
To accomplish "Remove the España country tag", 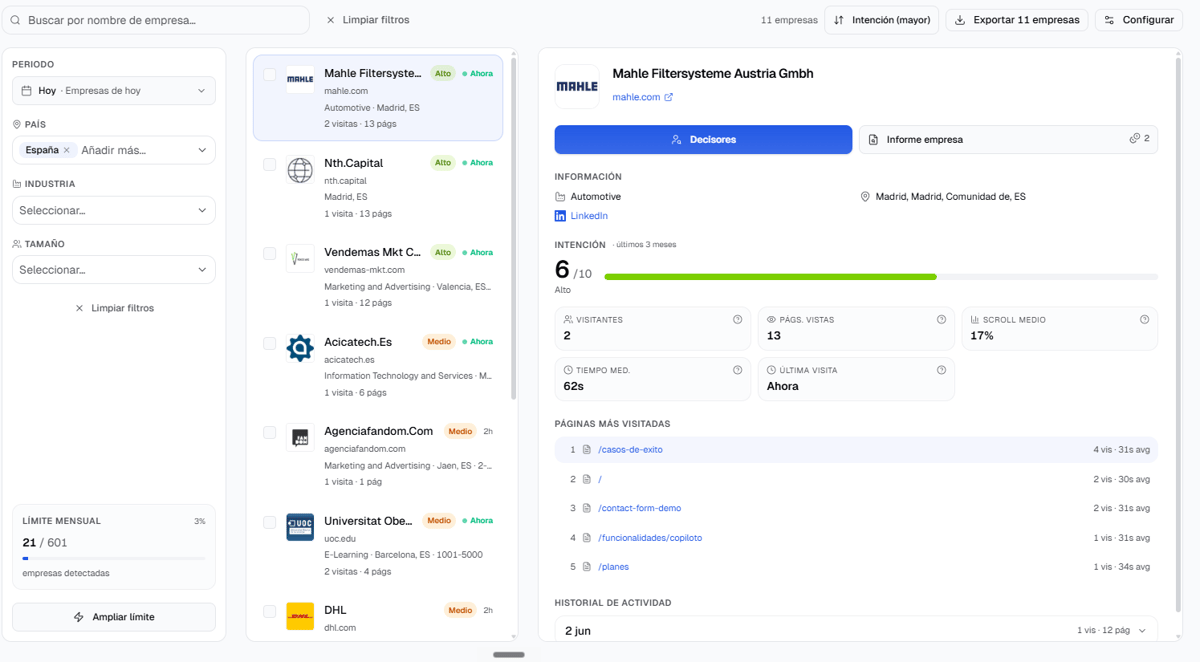I will tap(67, 150).
